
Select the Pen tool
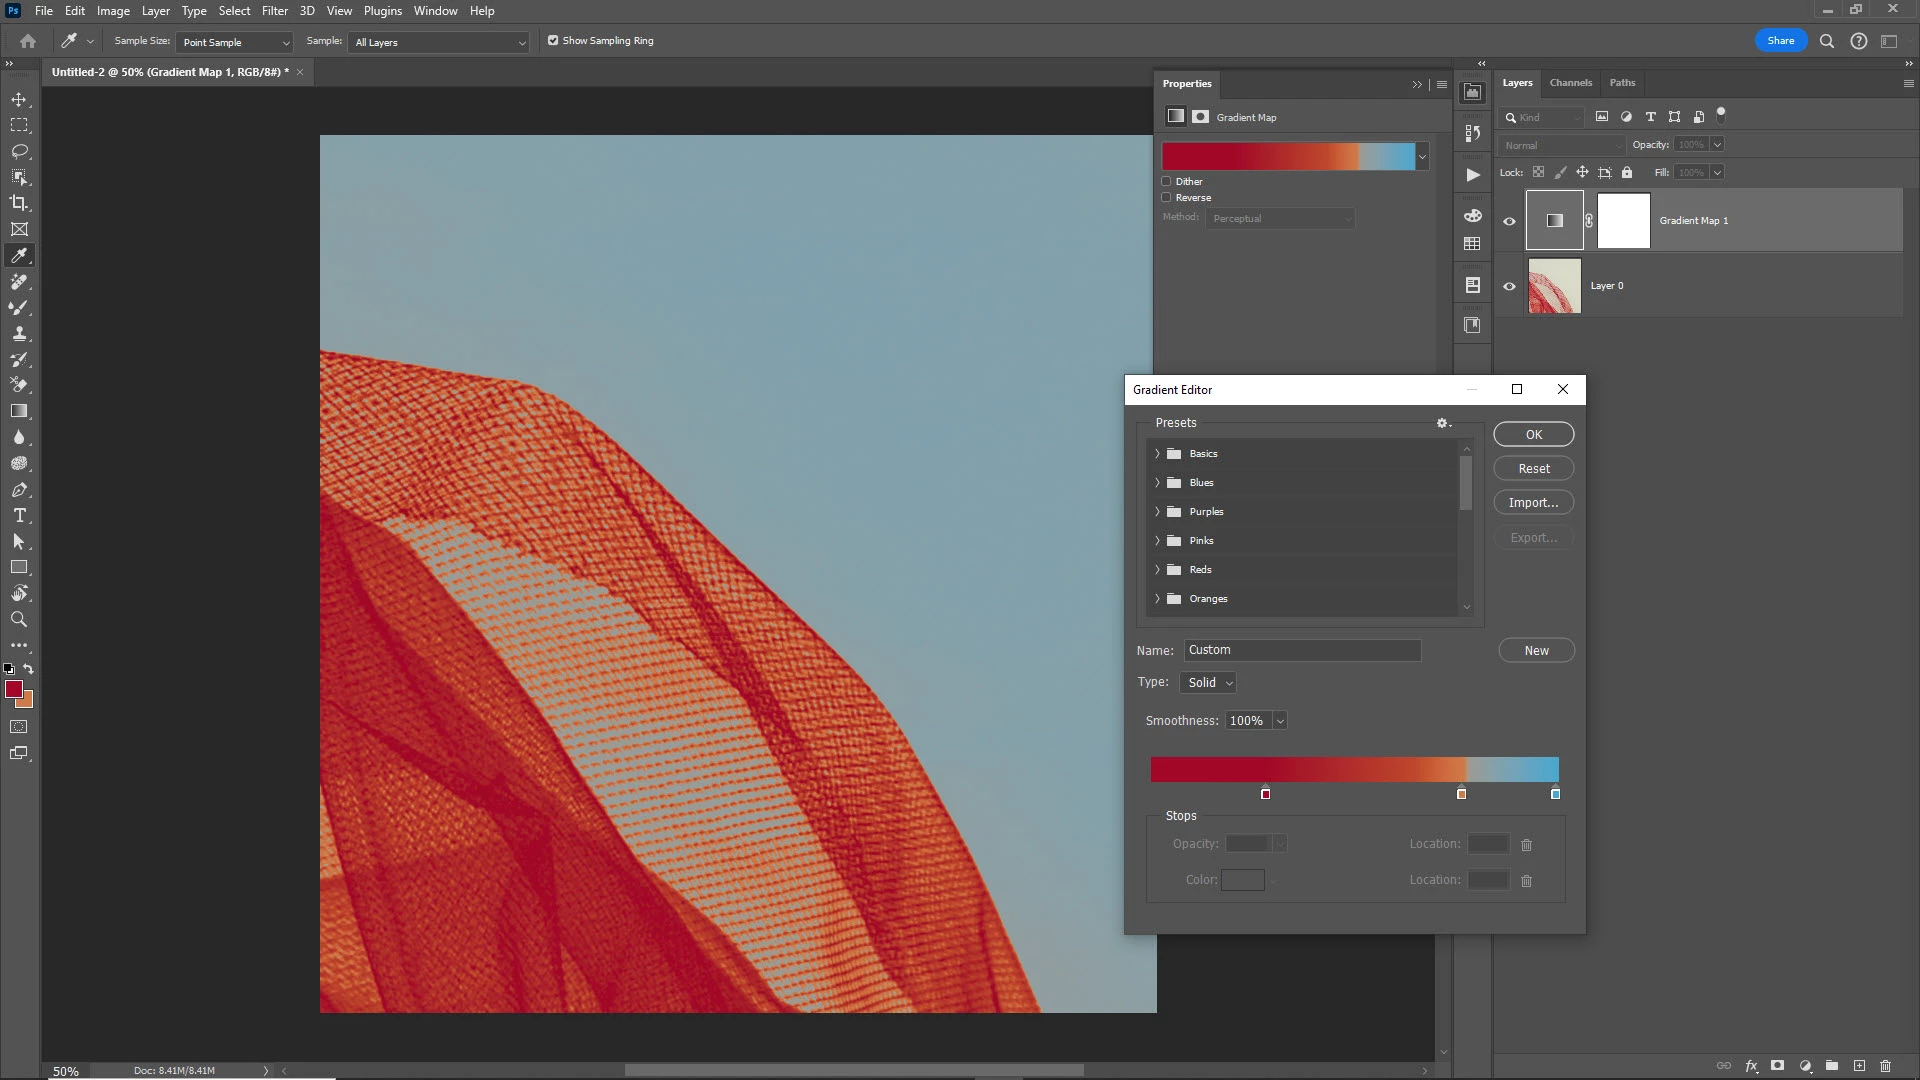(19, 490)
